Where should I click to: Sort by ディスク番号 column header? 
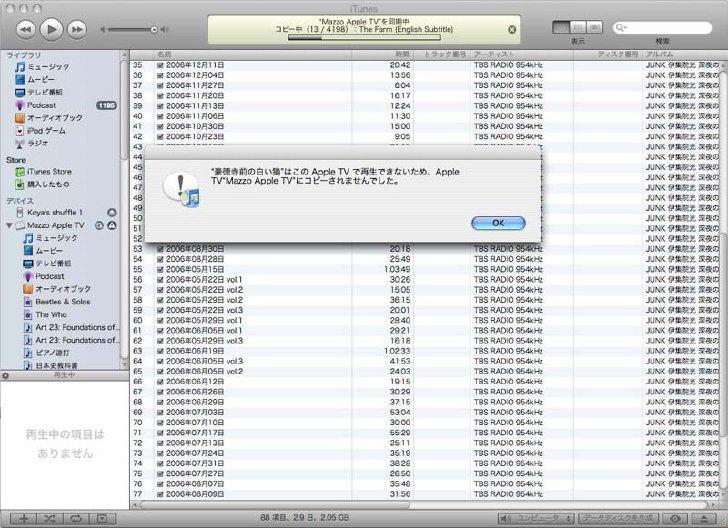point(608,54)
